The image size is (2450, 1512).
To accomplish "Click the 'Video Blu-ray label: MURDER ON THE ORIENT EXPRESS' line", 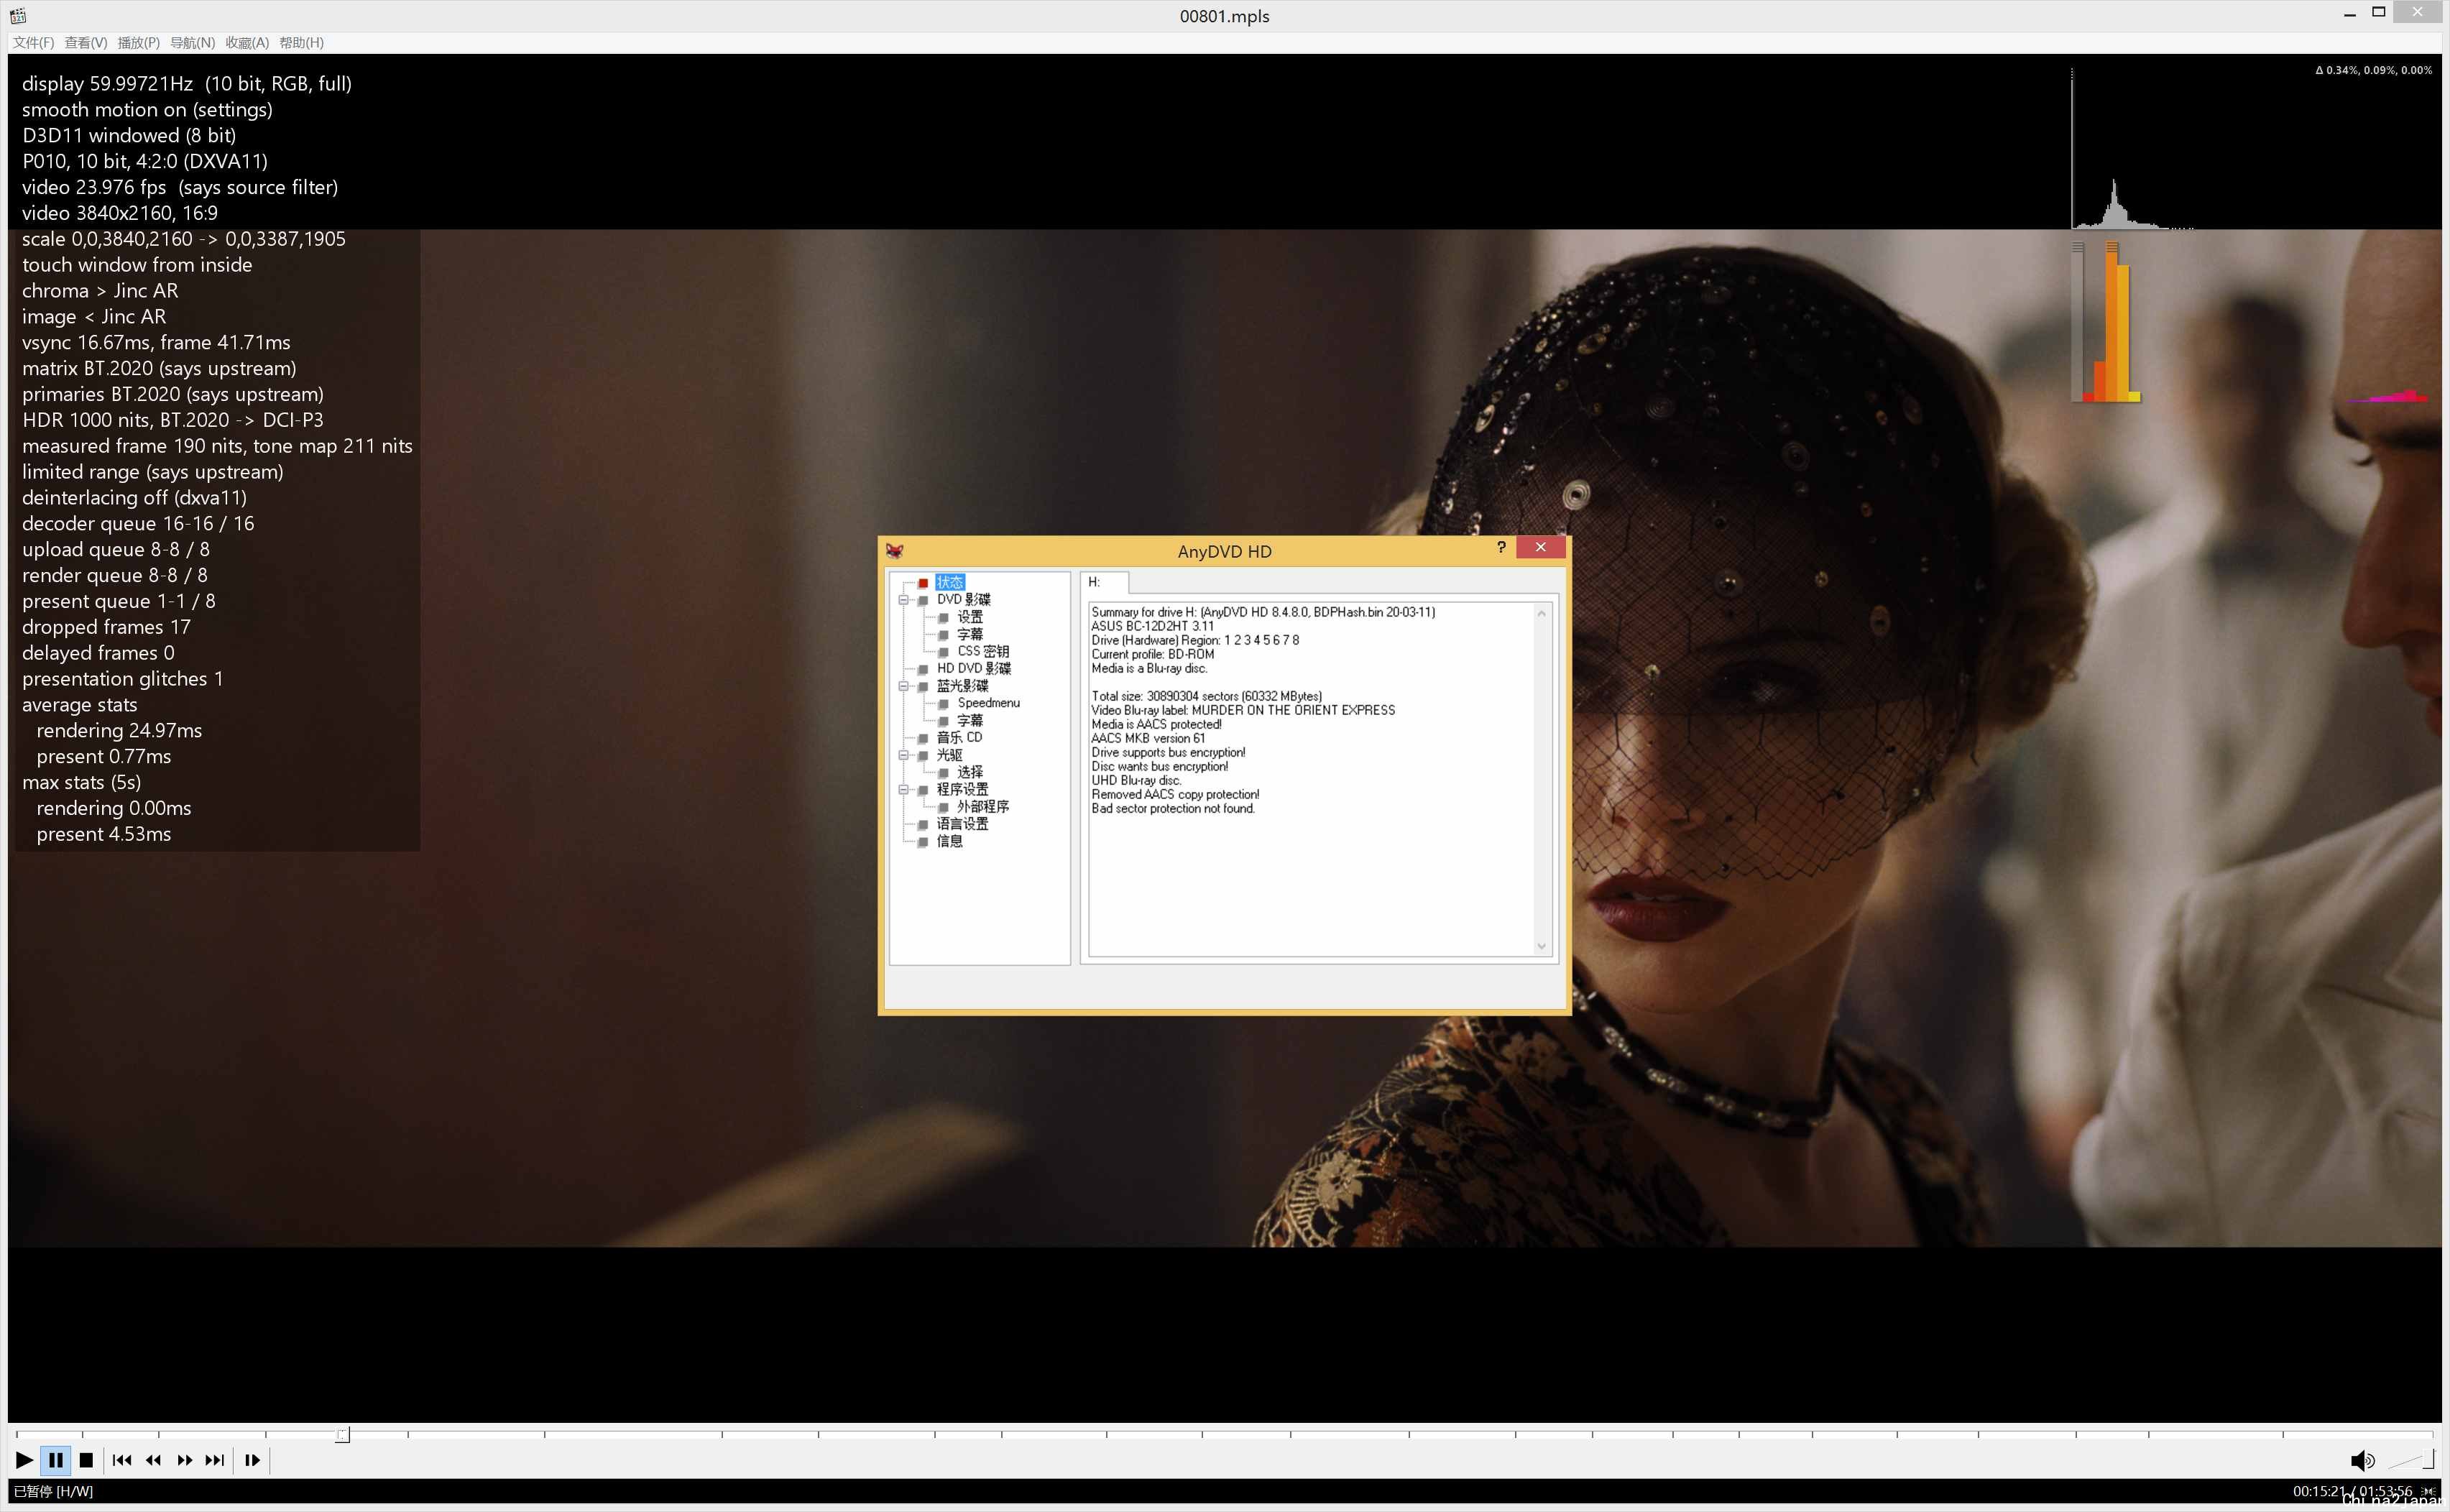I will coord(1243,710).
